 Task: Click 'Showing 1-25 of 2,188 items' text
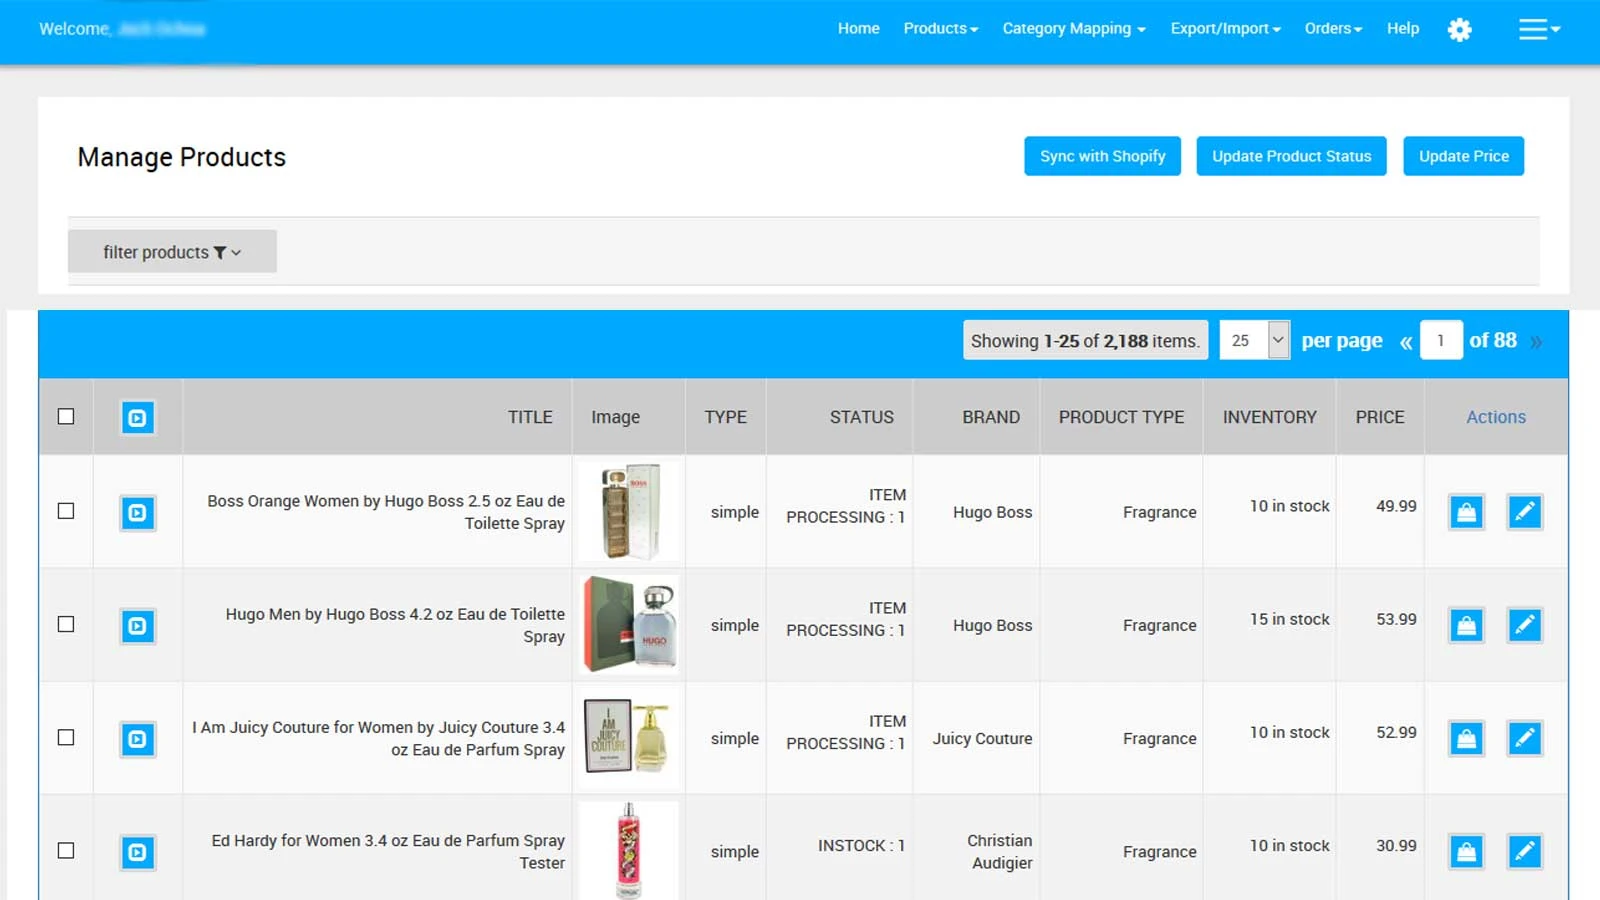click(1085, 341)
